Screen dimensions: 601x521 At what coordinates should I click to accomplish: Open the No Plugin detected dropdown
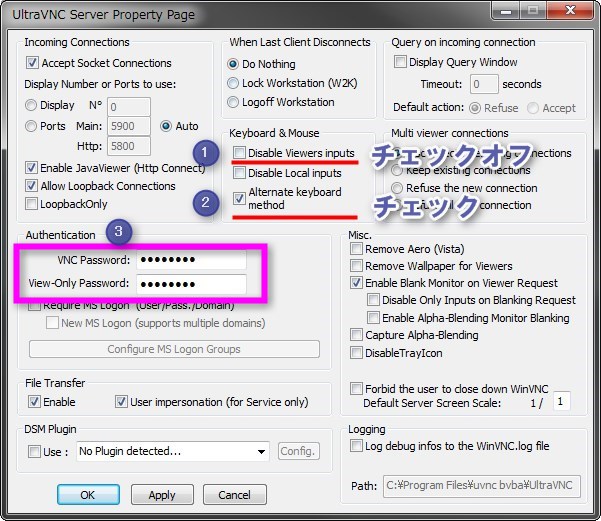pyautogui.click(x=173, y=451)
